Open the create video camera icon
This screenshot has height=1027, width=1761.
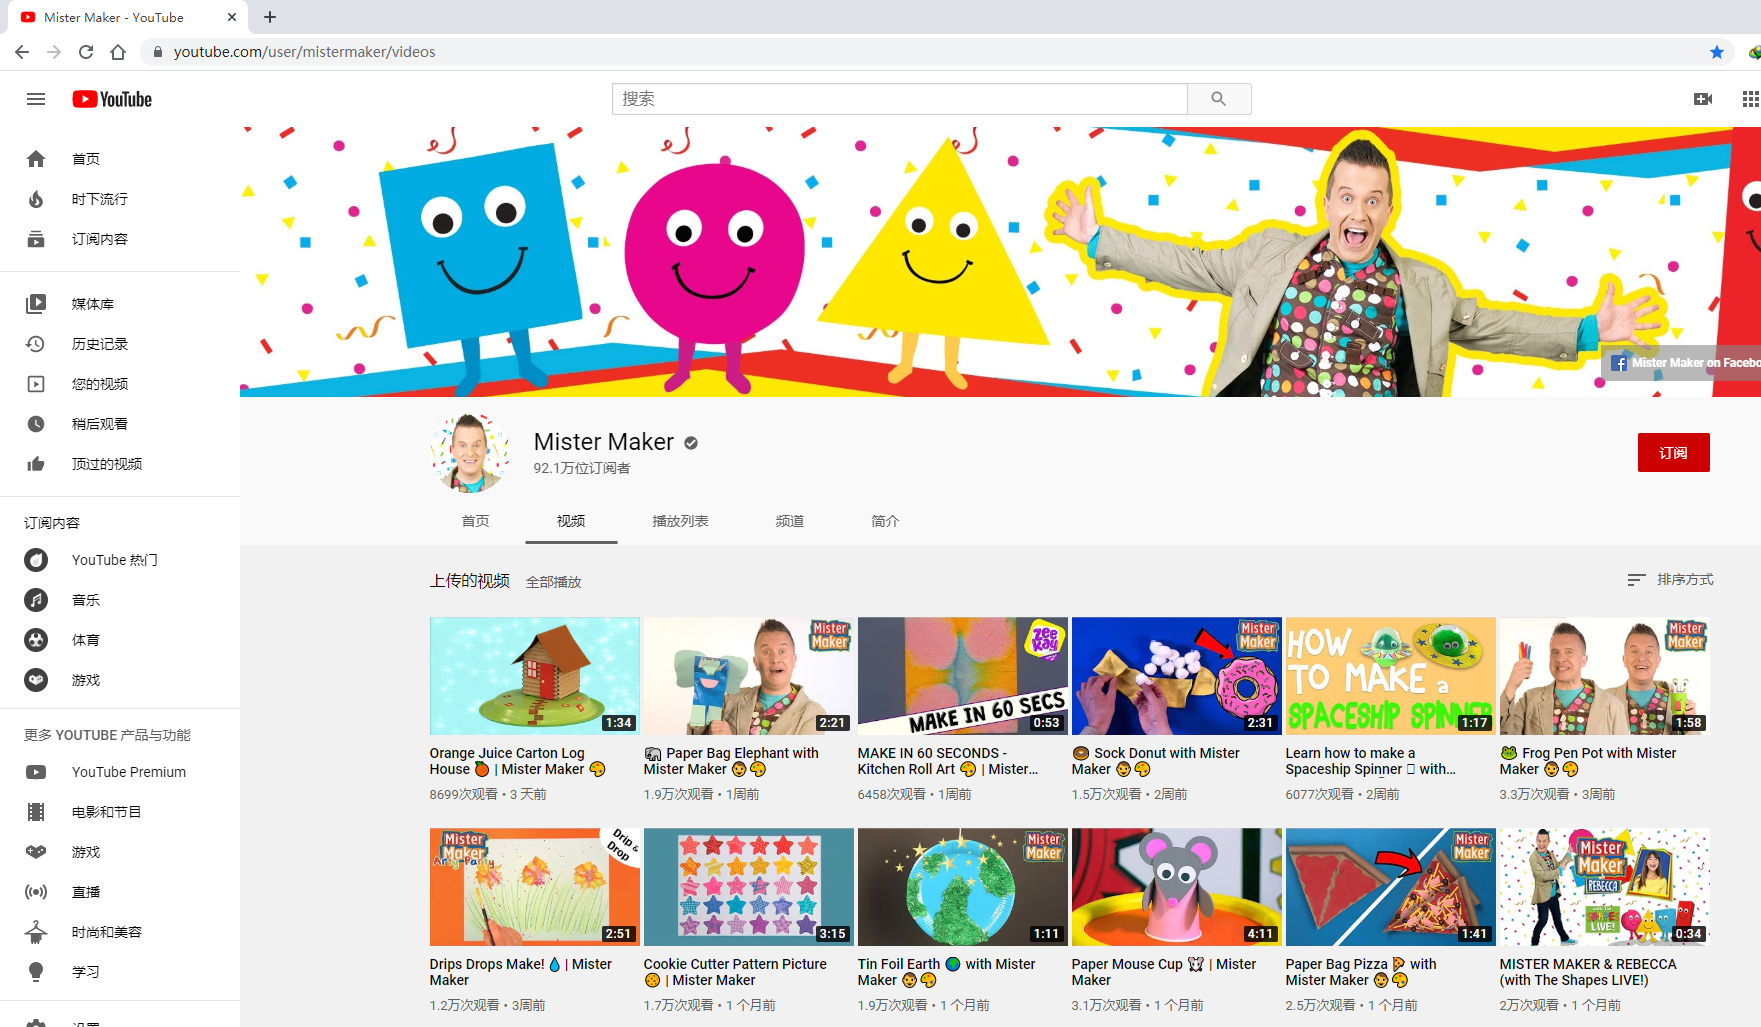(1702, 99)
